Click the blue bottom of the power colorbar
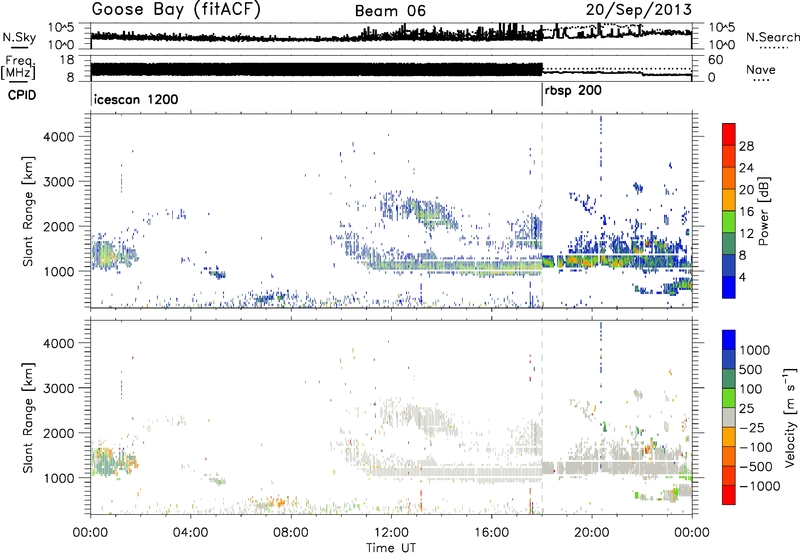The width and height of the screenshot is (800, 554). [729, 287]
